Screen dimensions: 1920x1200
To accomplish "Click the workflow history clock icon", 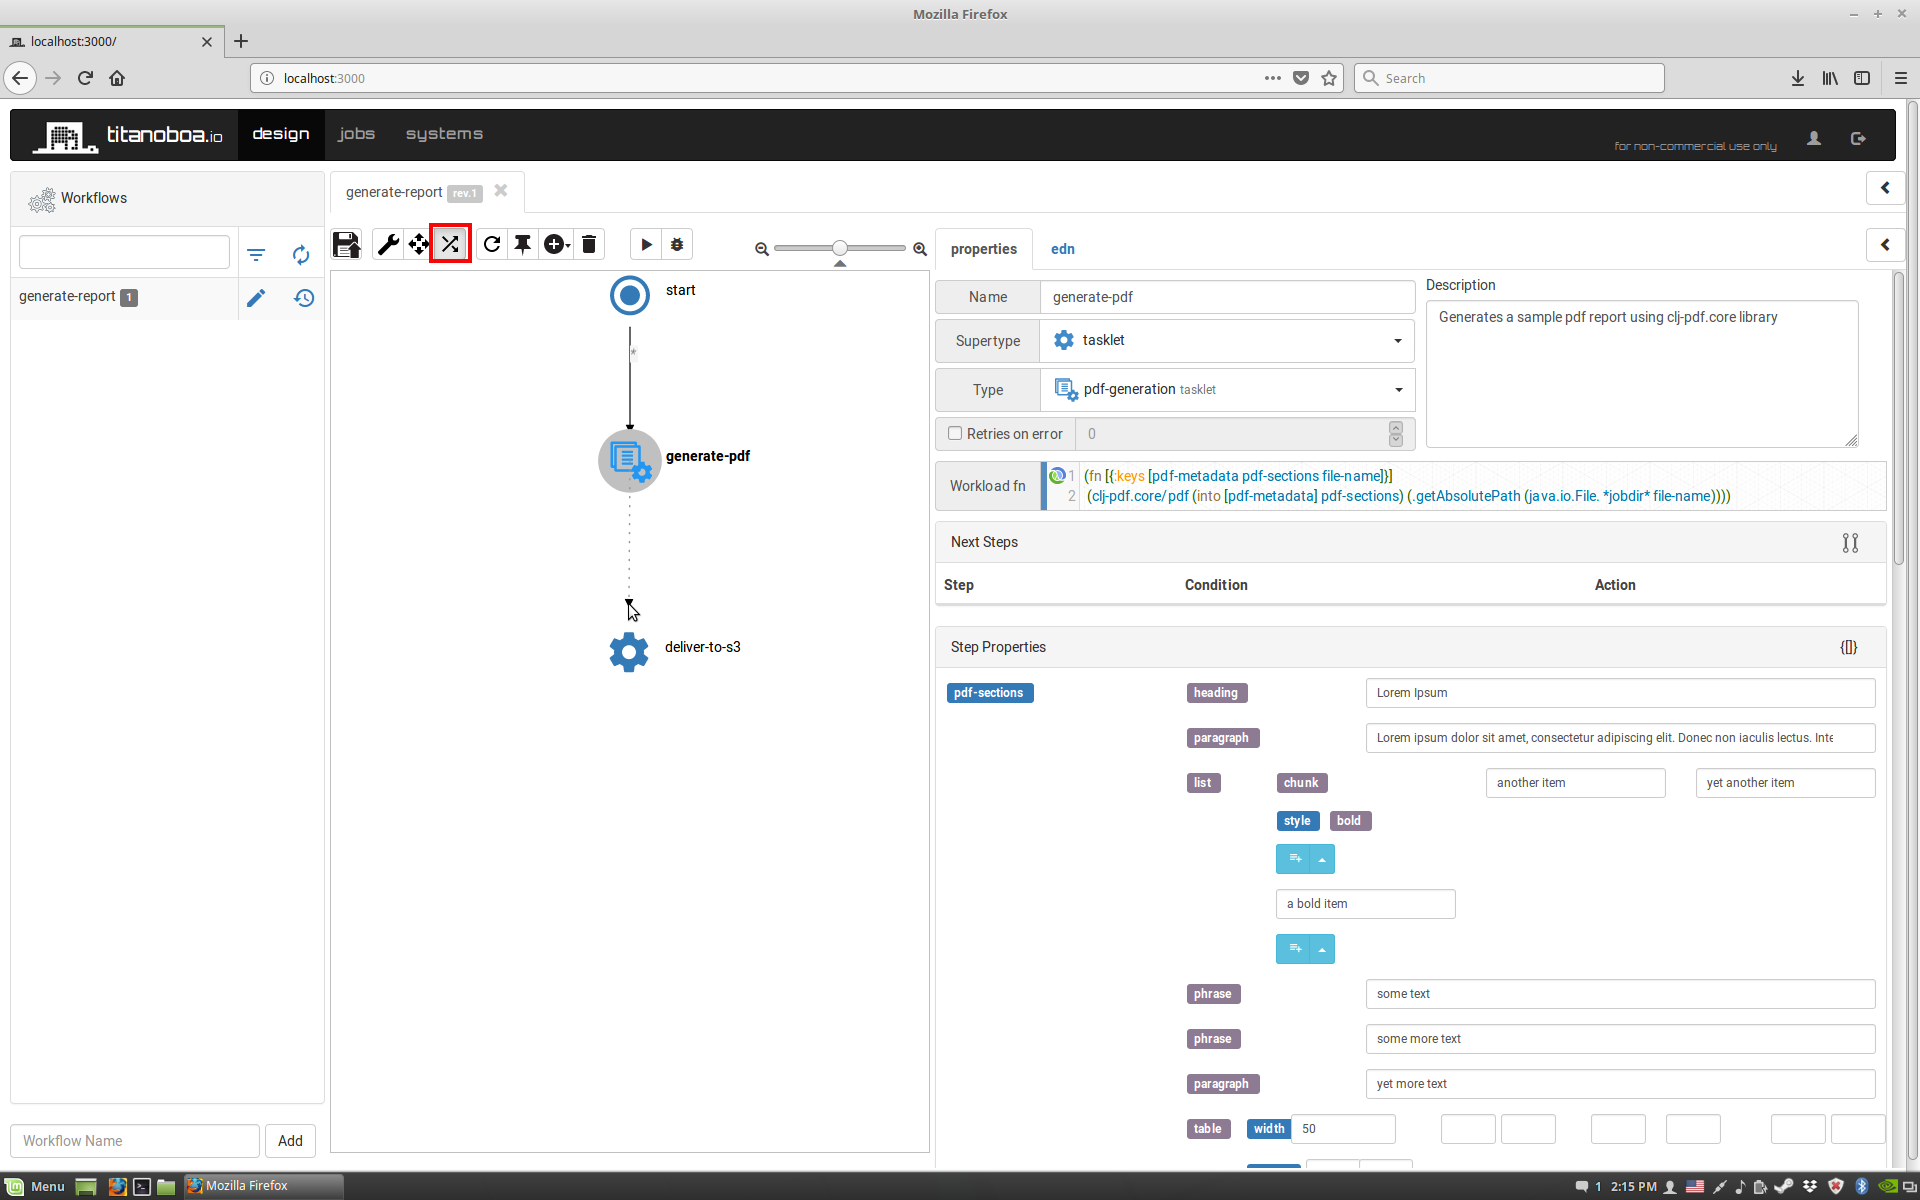I will 304,298.
